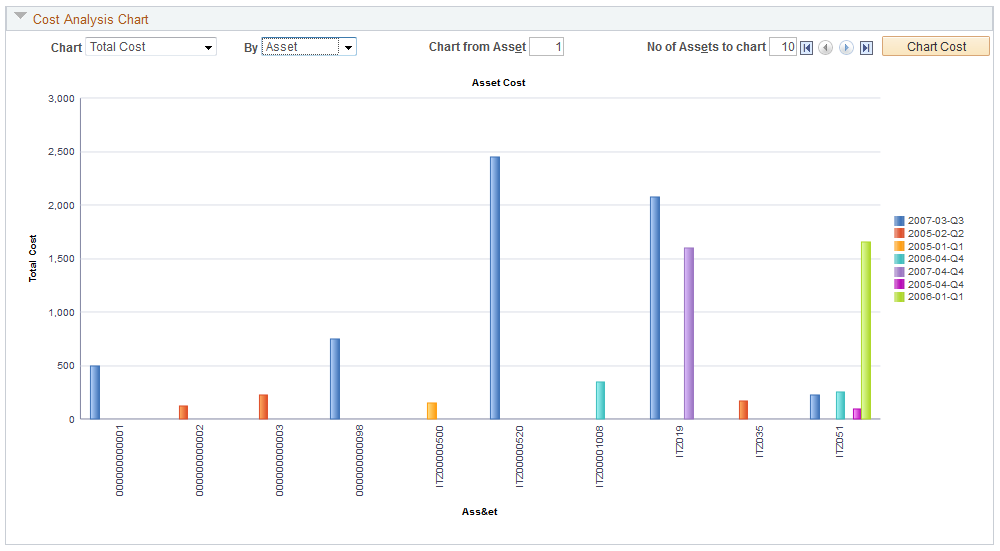The image size is (1000, 551).
Task: Click the blue bar for 000000000098
Action: [335, 379]
